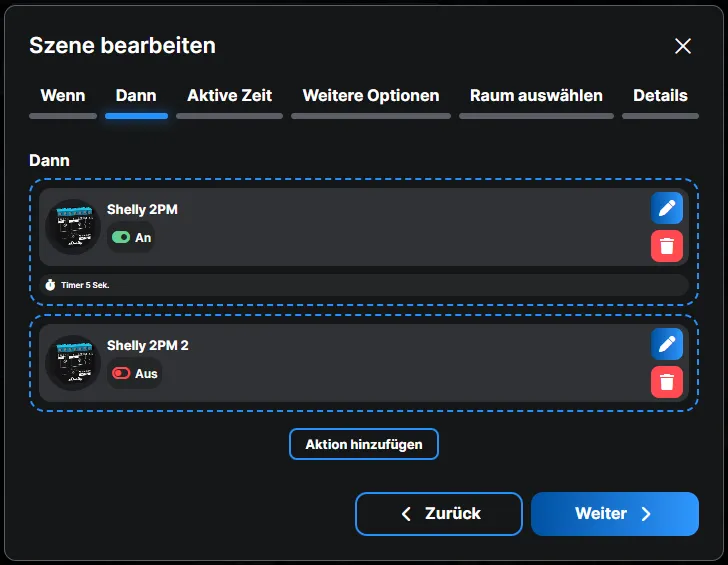
Task: Toggle the red Aus switch for Shelly 2PM 2
Action: point(121,373)
